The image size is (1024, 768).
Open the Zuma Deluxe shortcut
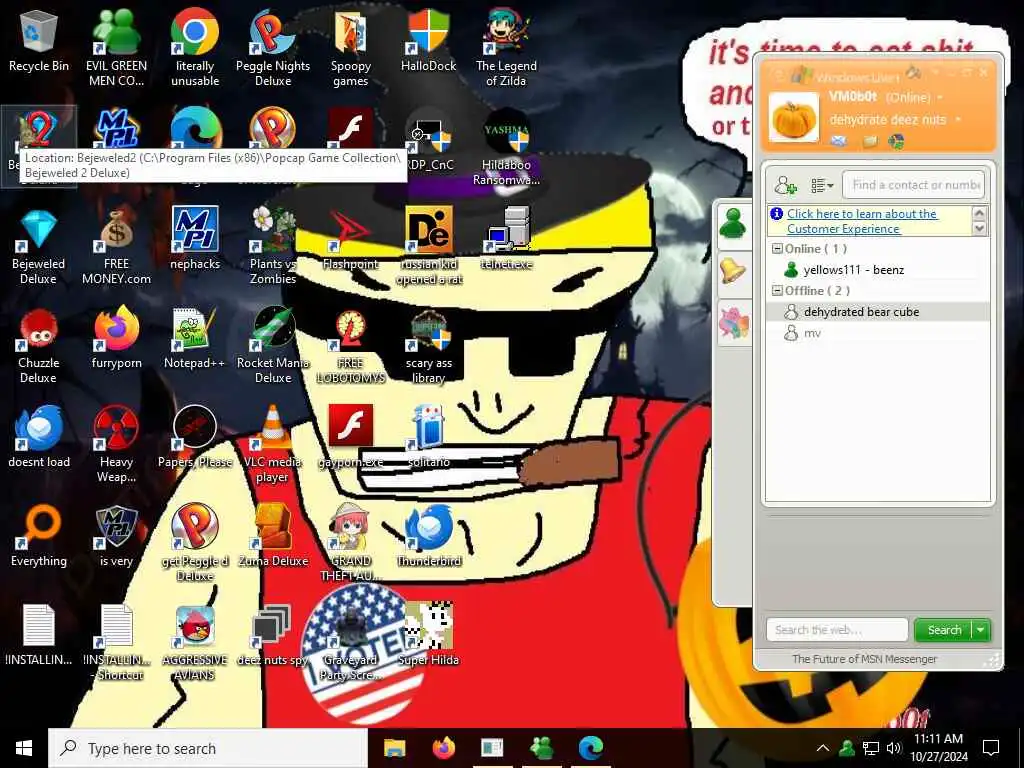coord(273,537)
